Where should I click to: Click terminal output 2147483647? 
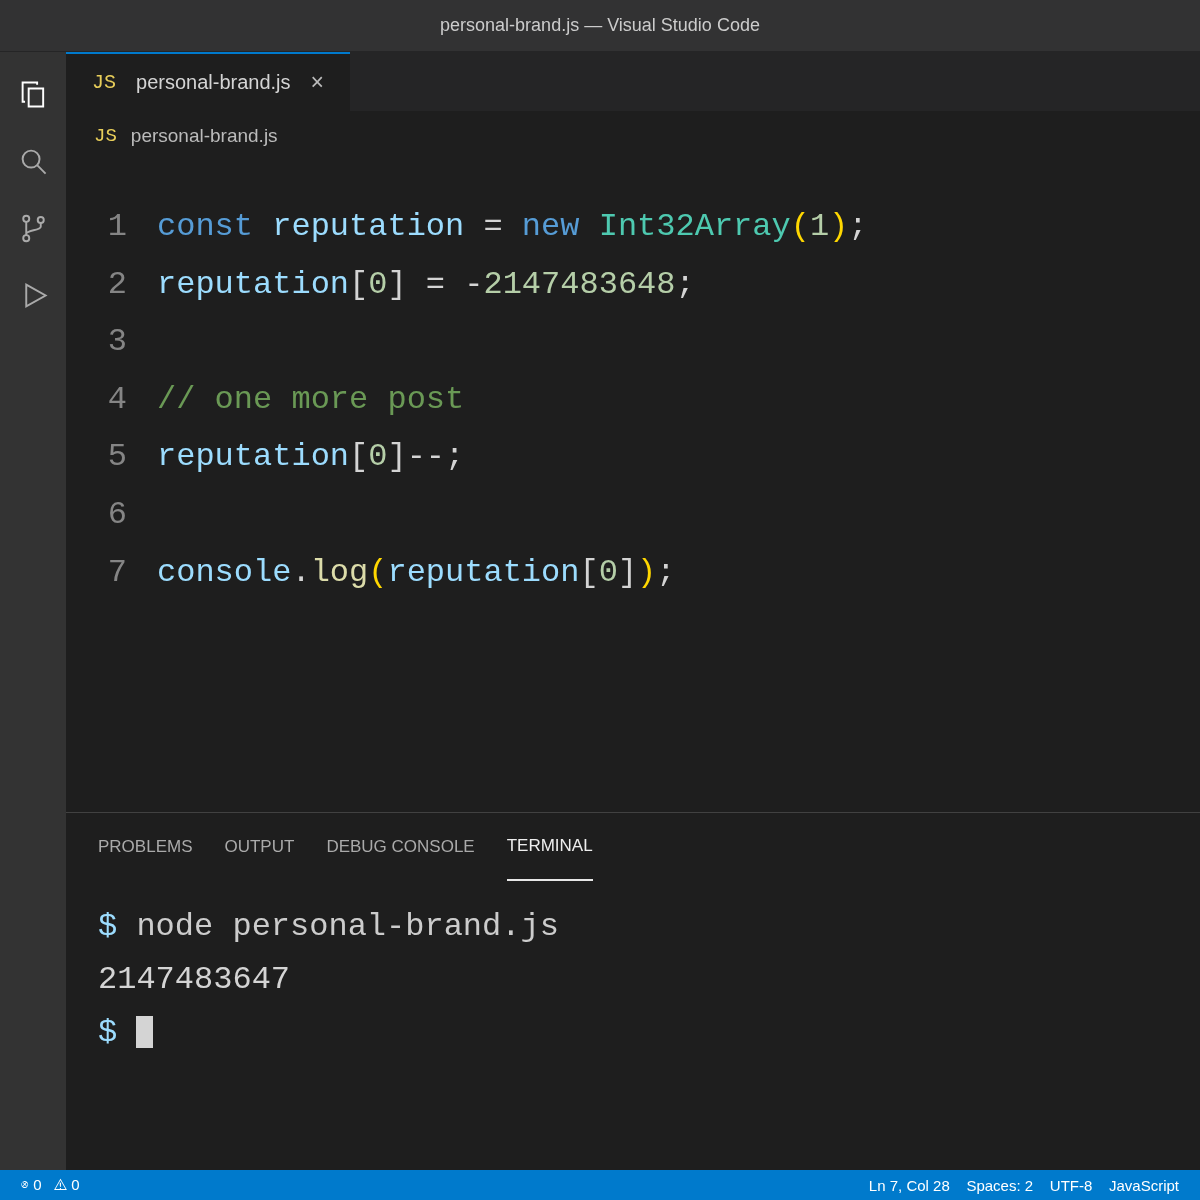pyautogui.click(x=194, y=980)
